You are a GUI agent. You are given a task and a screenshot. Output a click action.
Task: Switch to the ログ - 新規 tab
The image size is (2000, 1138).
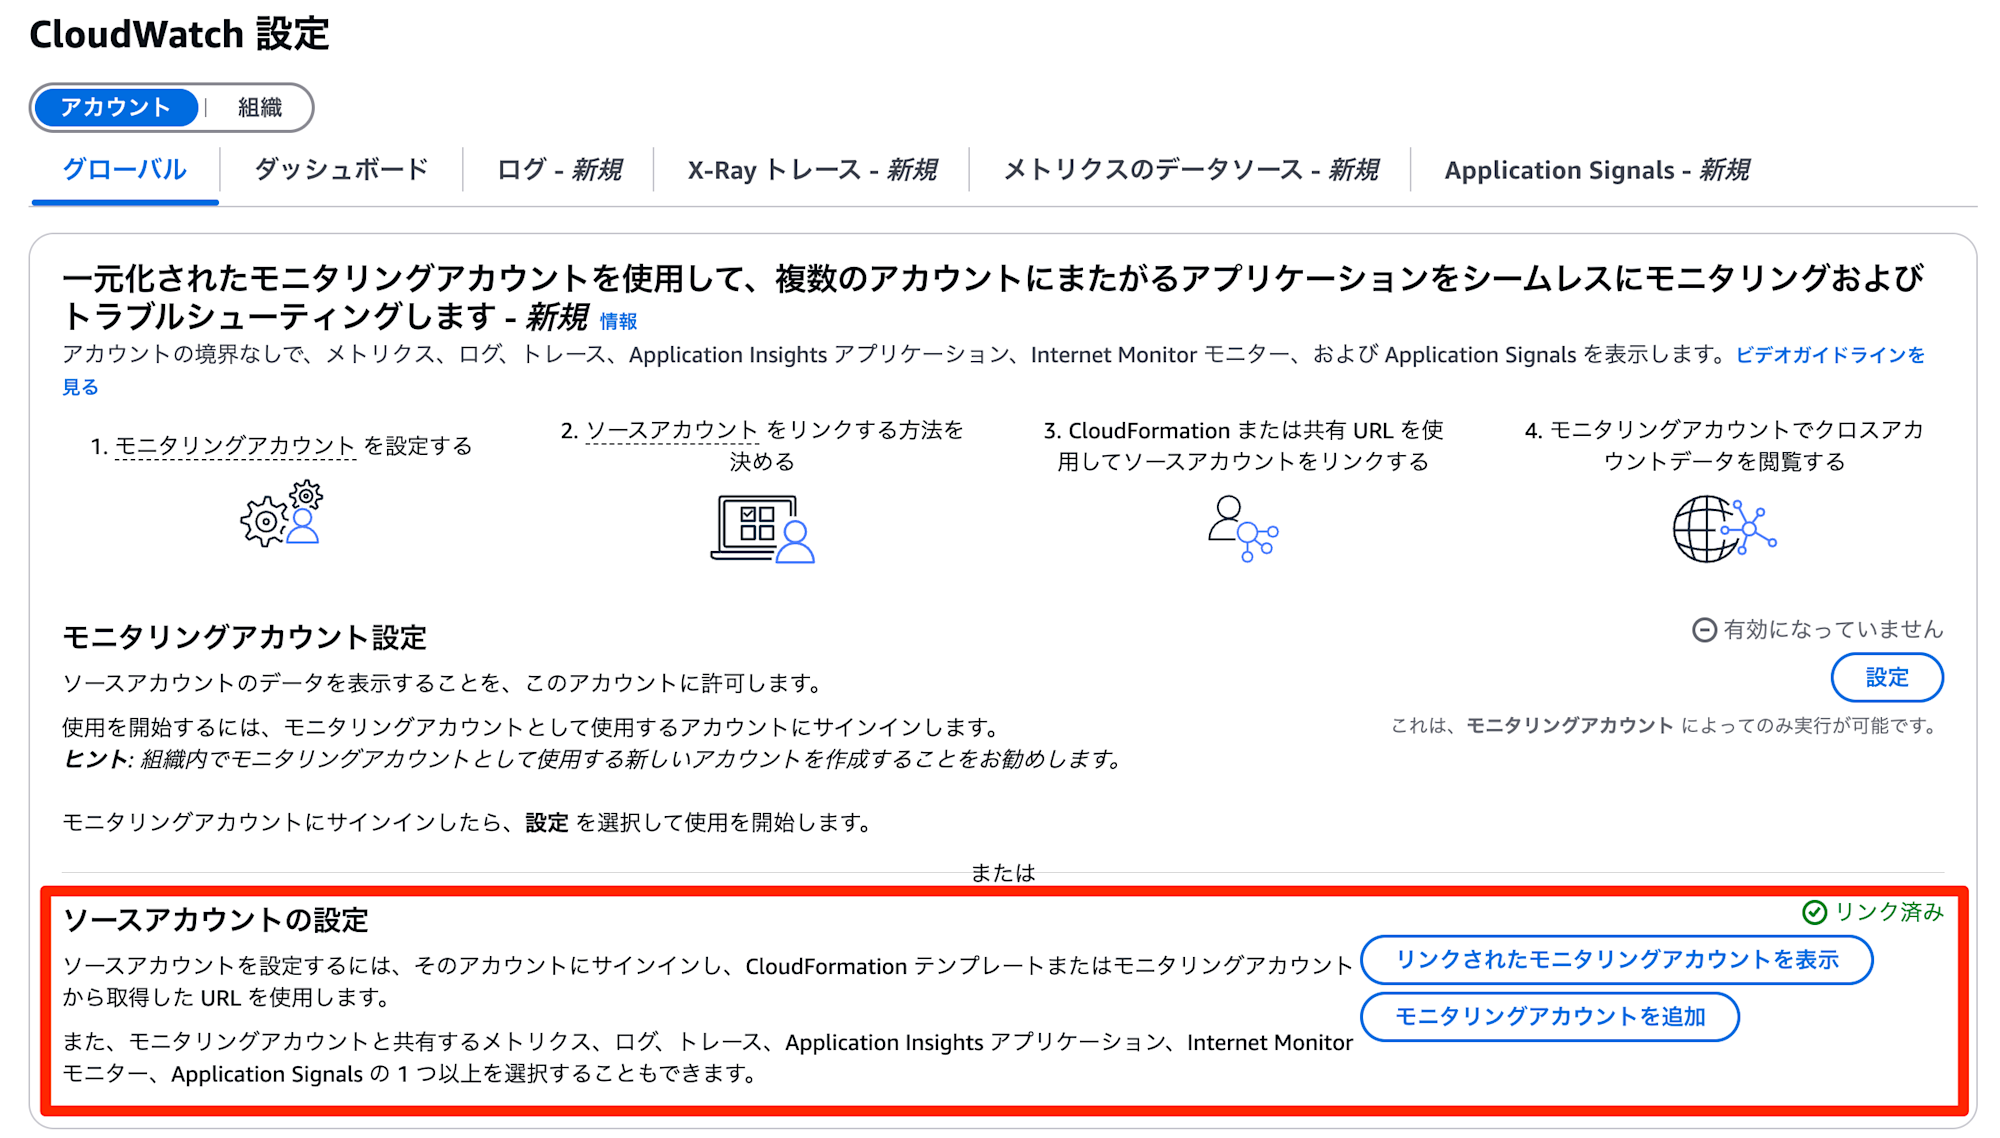(559, 170)
